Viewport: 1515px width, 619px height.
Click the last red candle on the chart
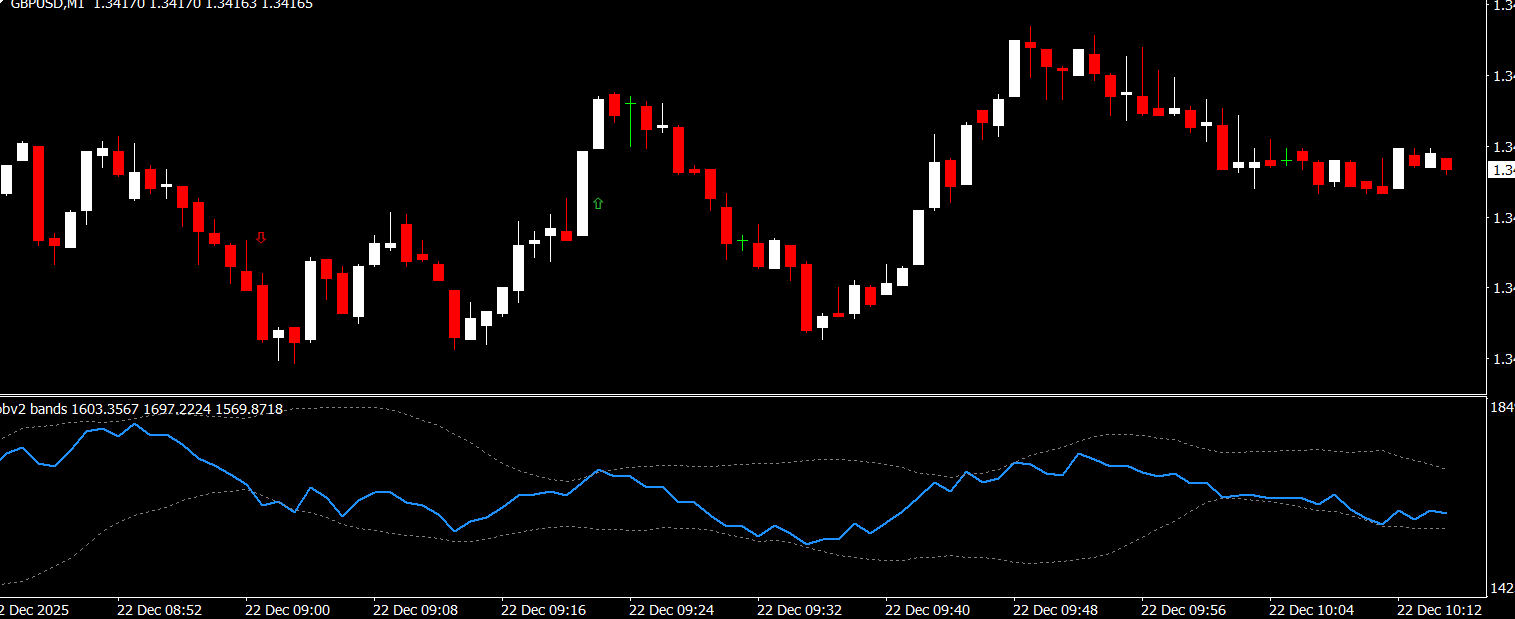1446,164
